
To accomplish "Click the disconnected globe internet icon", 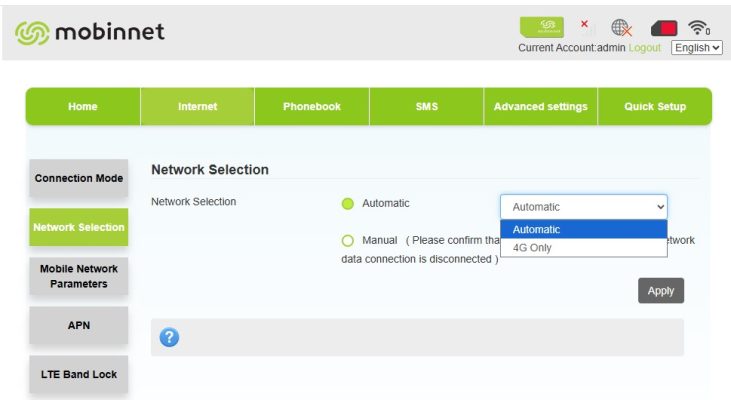I will (x=622, y=28).
